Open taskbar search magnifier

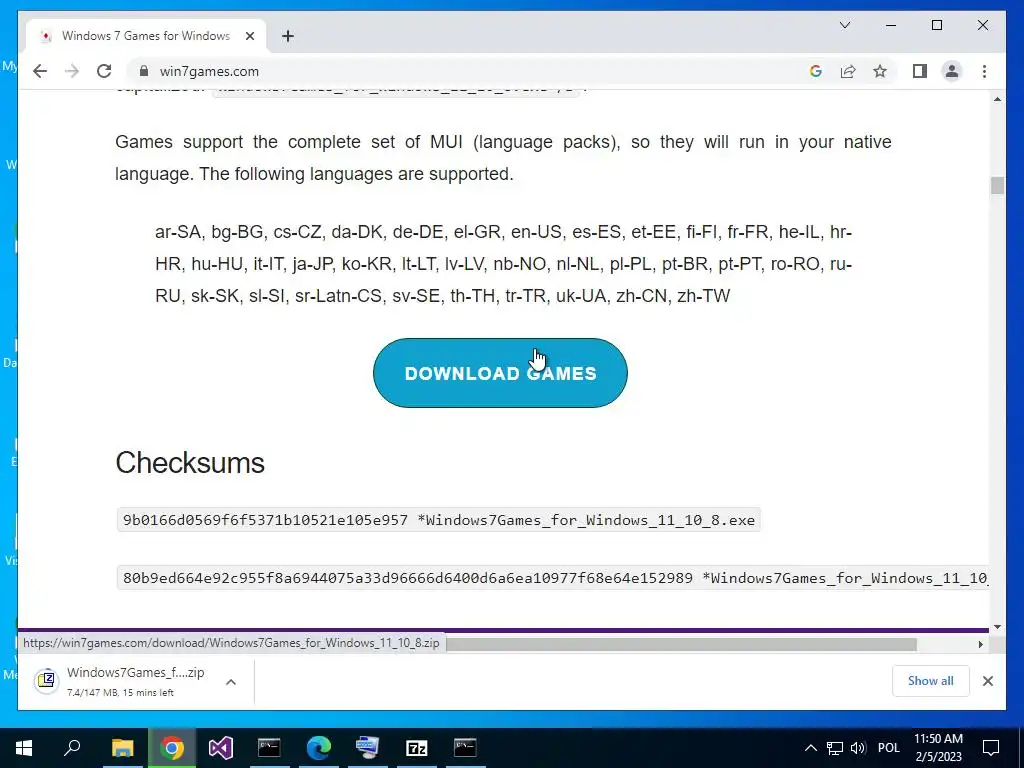click(72, 748)
